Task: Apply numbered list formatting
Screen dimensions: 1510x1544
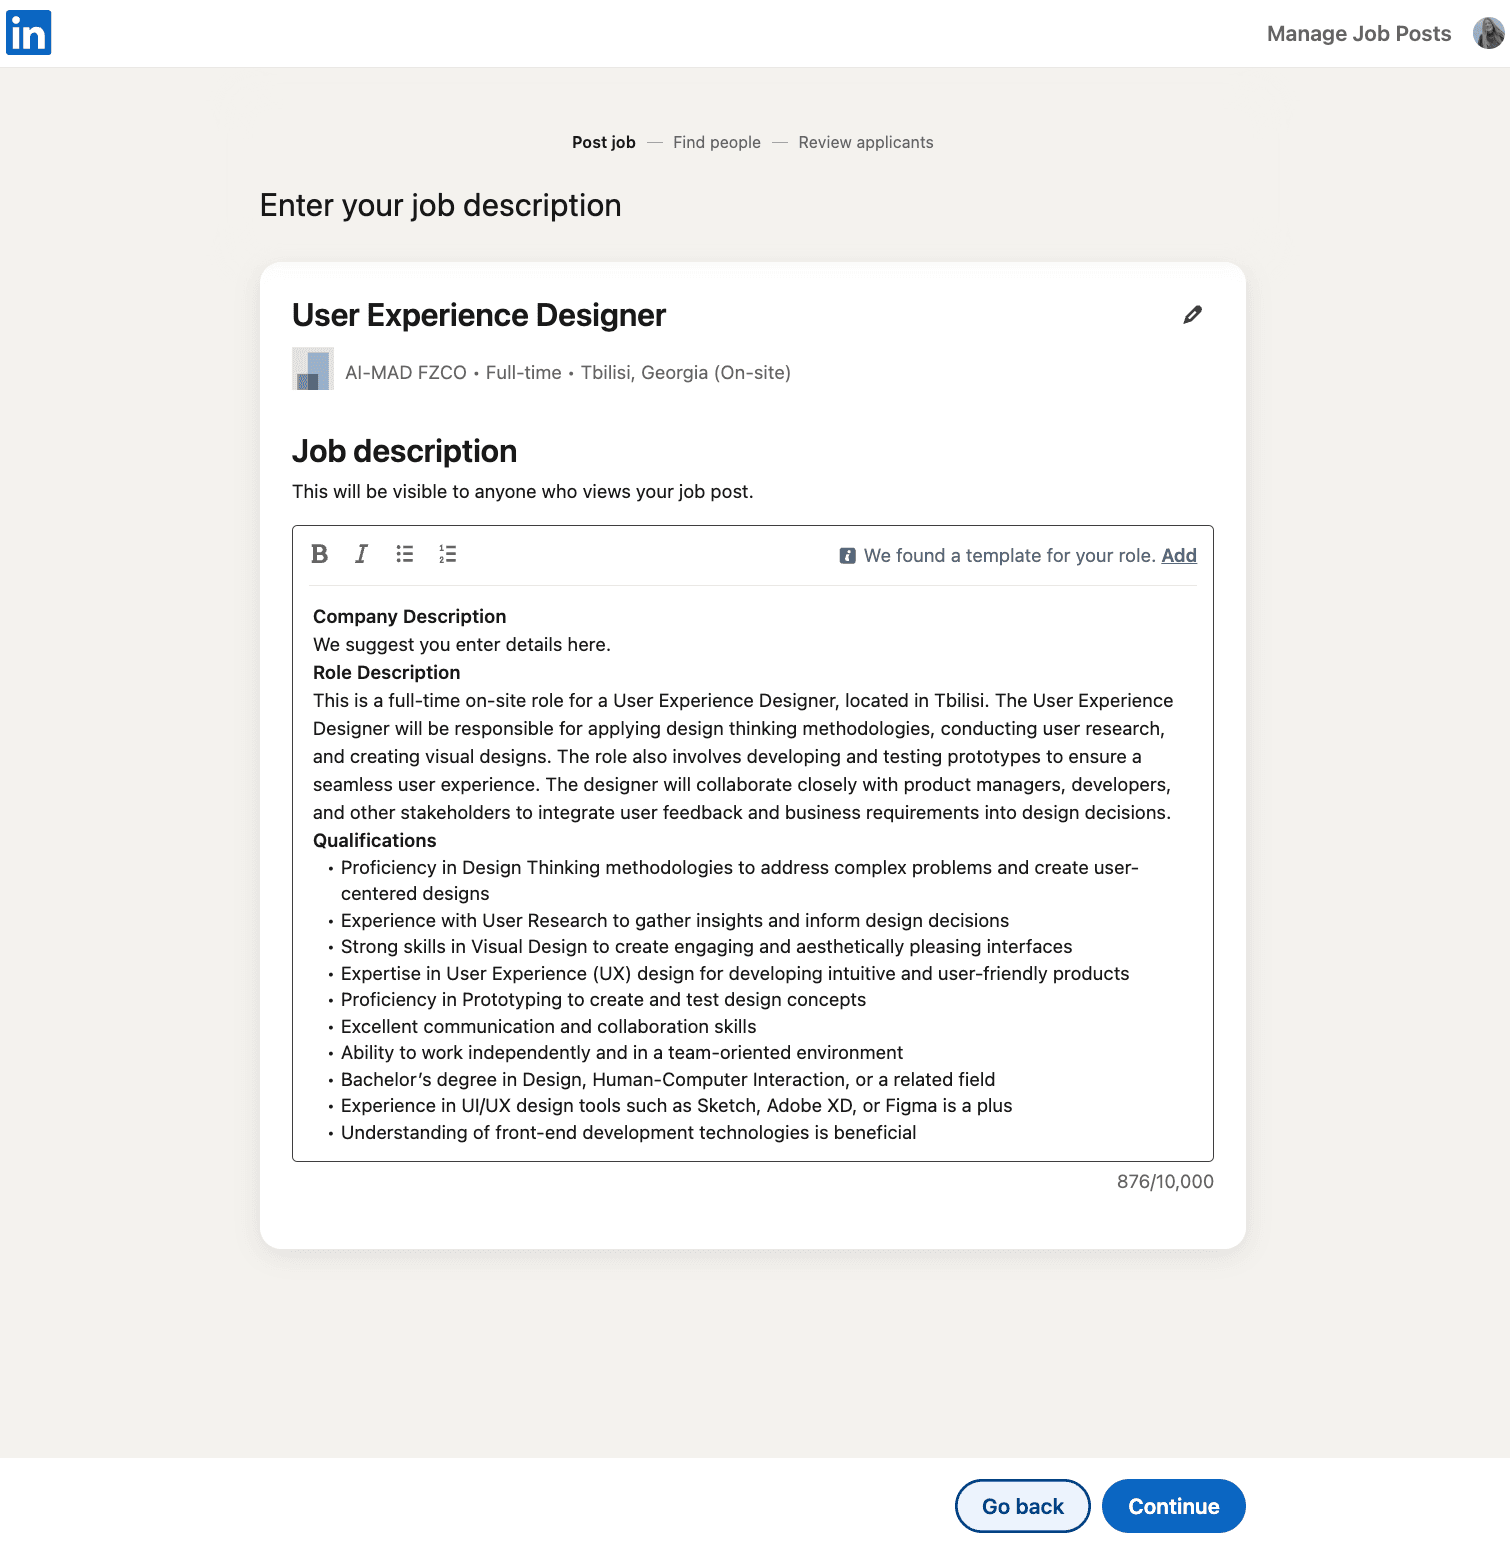Action: 447,554
